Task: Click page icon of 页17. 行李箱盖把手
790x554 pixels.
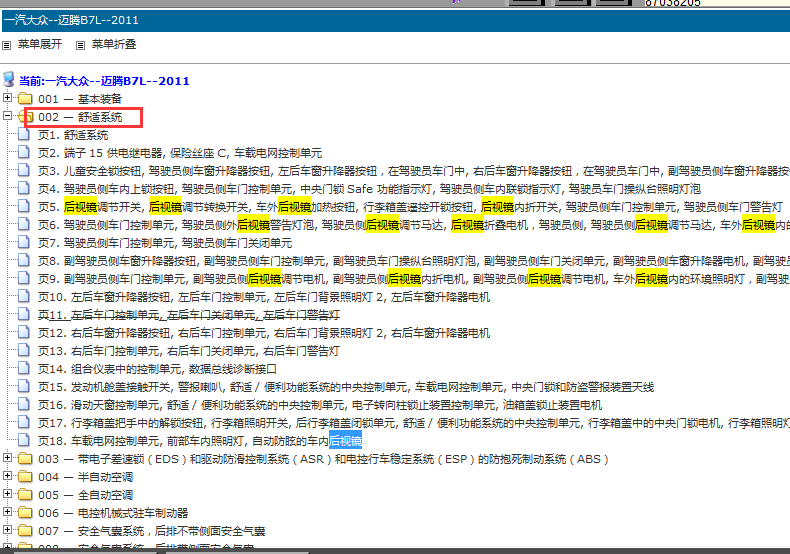Action: [x=24, y=422]
